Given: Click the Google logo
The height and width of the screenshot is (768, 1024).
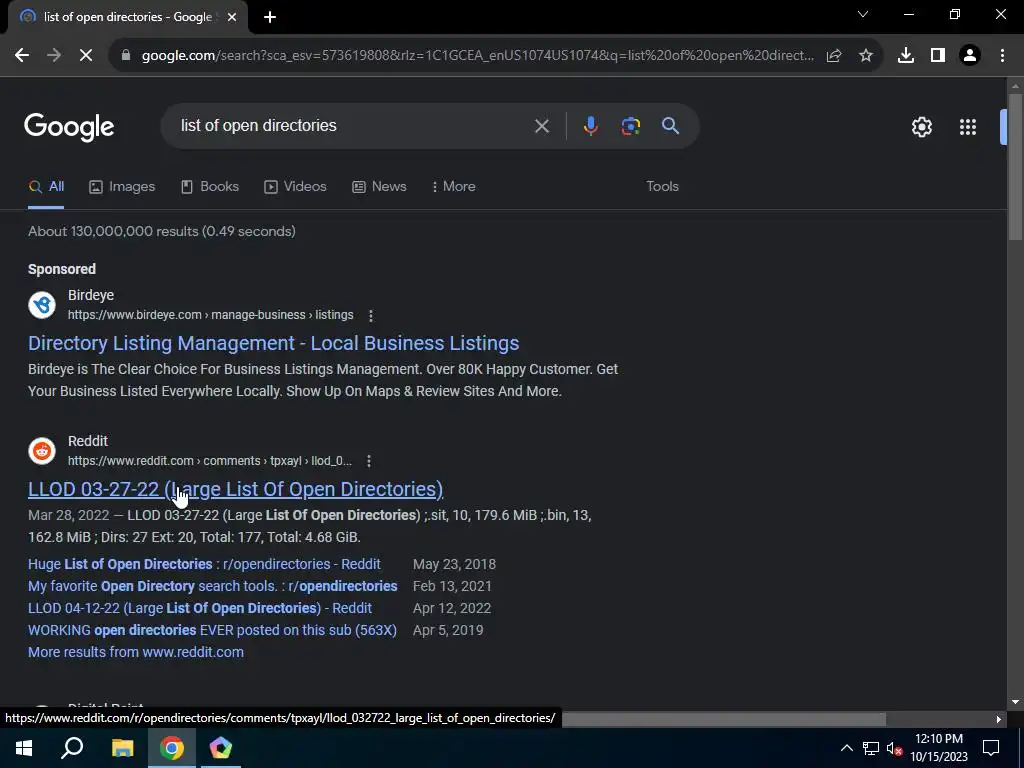Looking at the screenshot, I should pos(69,127).
